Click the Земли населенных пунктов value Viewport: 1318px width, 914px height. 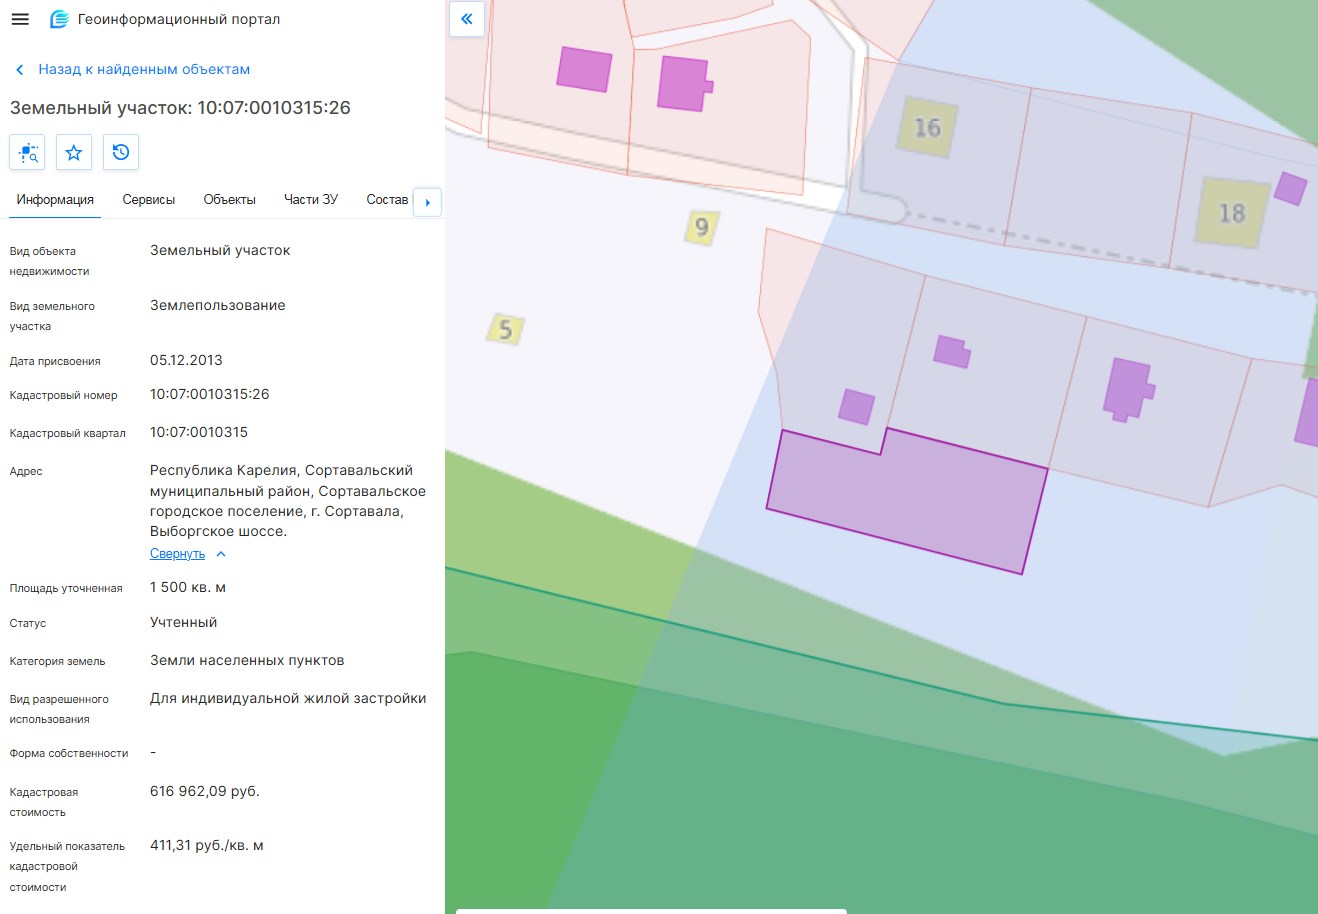pos(247,661)
